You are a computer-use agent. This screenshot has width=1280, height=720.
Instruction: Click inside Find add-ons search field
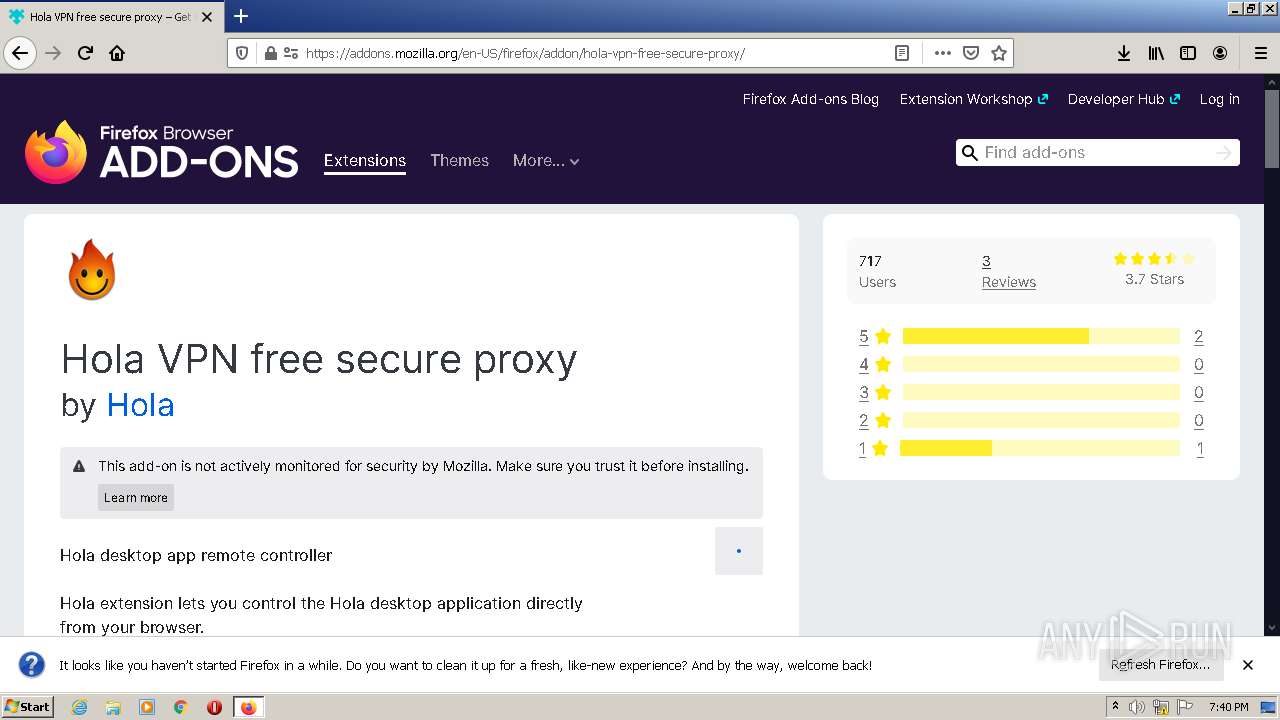click(1096, 152)
